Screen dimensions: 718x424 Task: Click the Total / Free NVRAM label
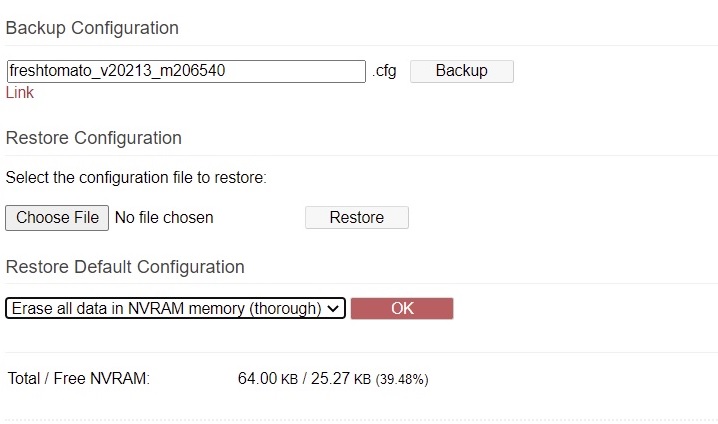pyautogui.click(x=79, y=379)
